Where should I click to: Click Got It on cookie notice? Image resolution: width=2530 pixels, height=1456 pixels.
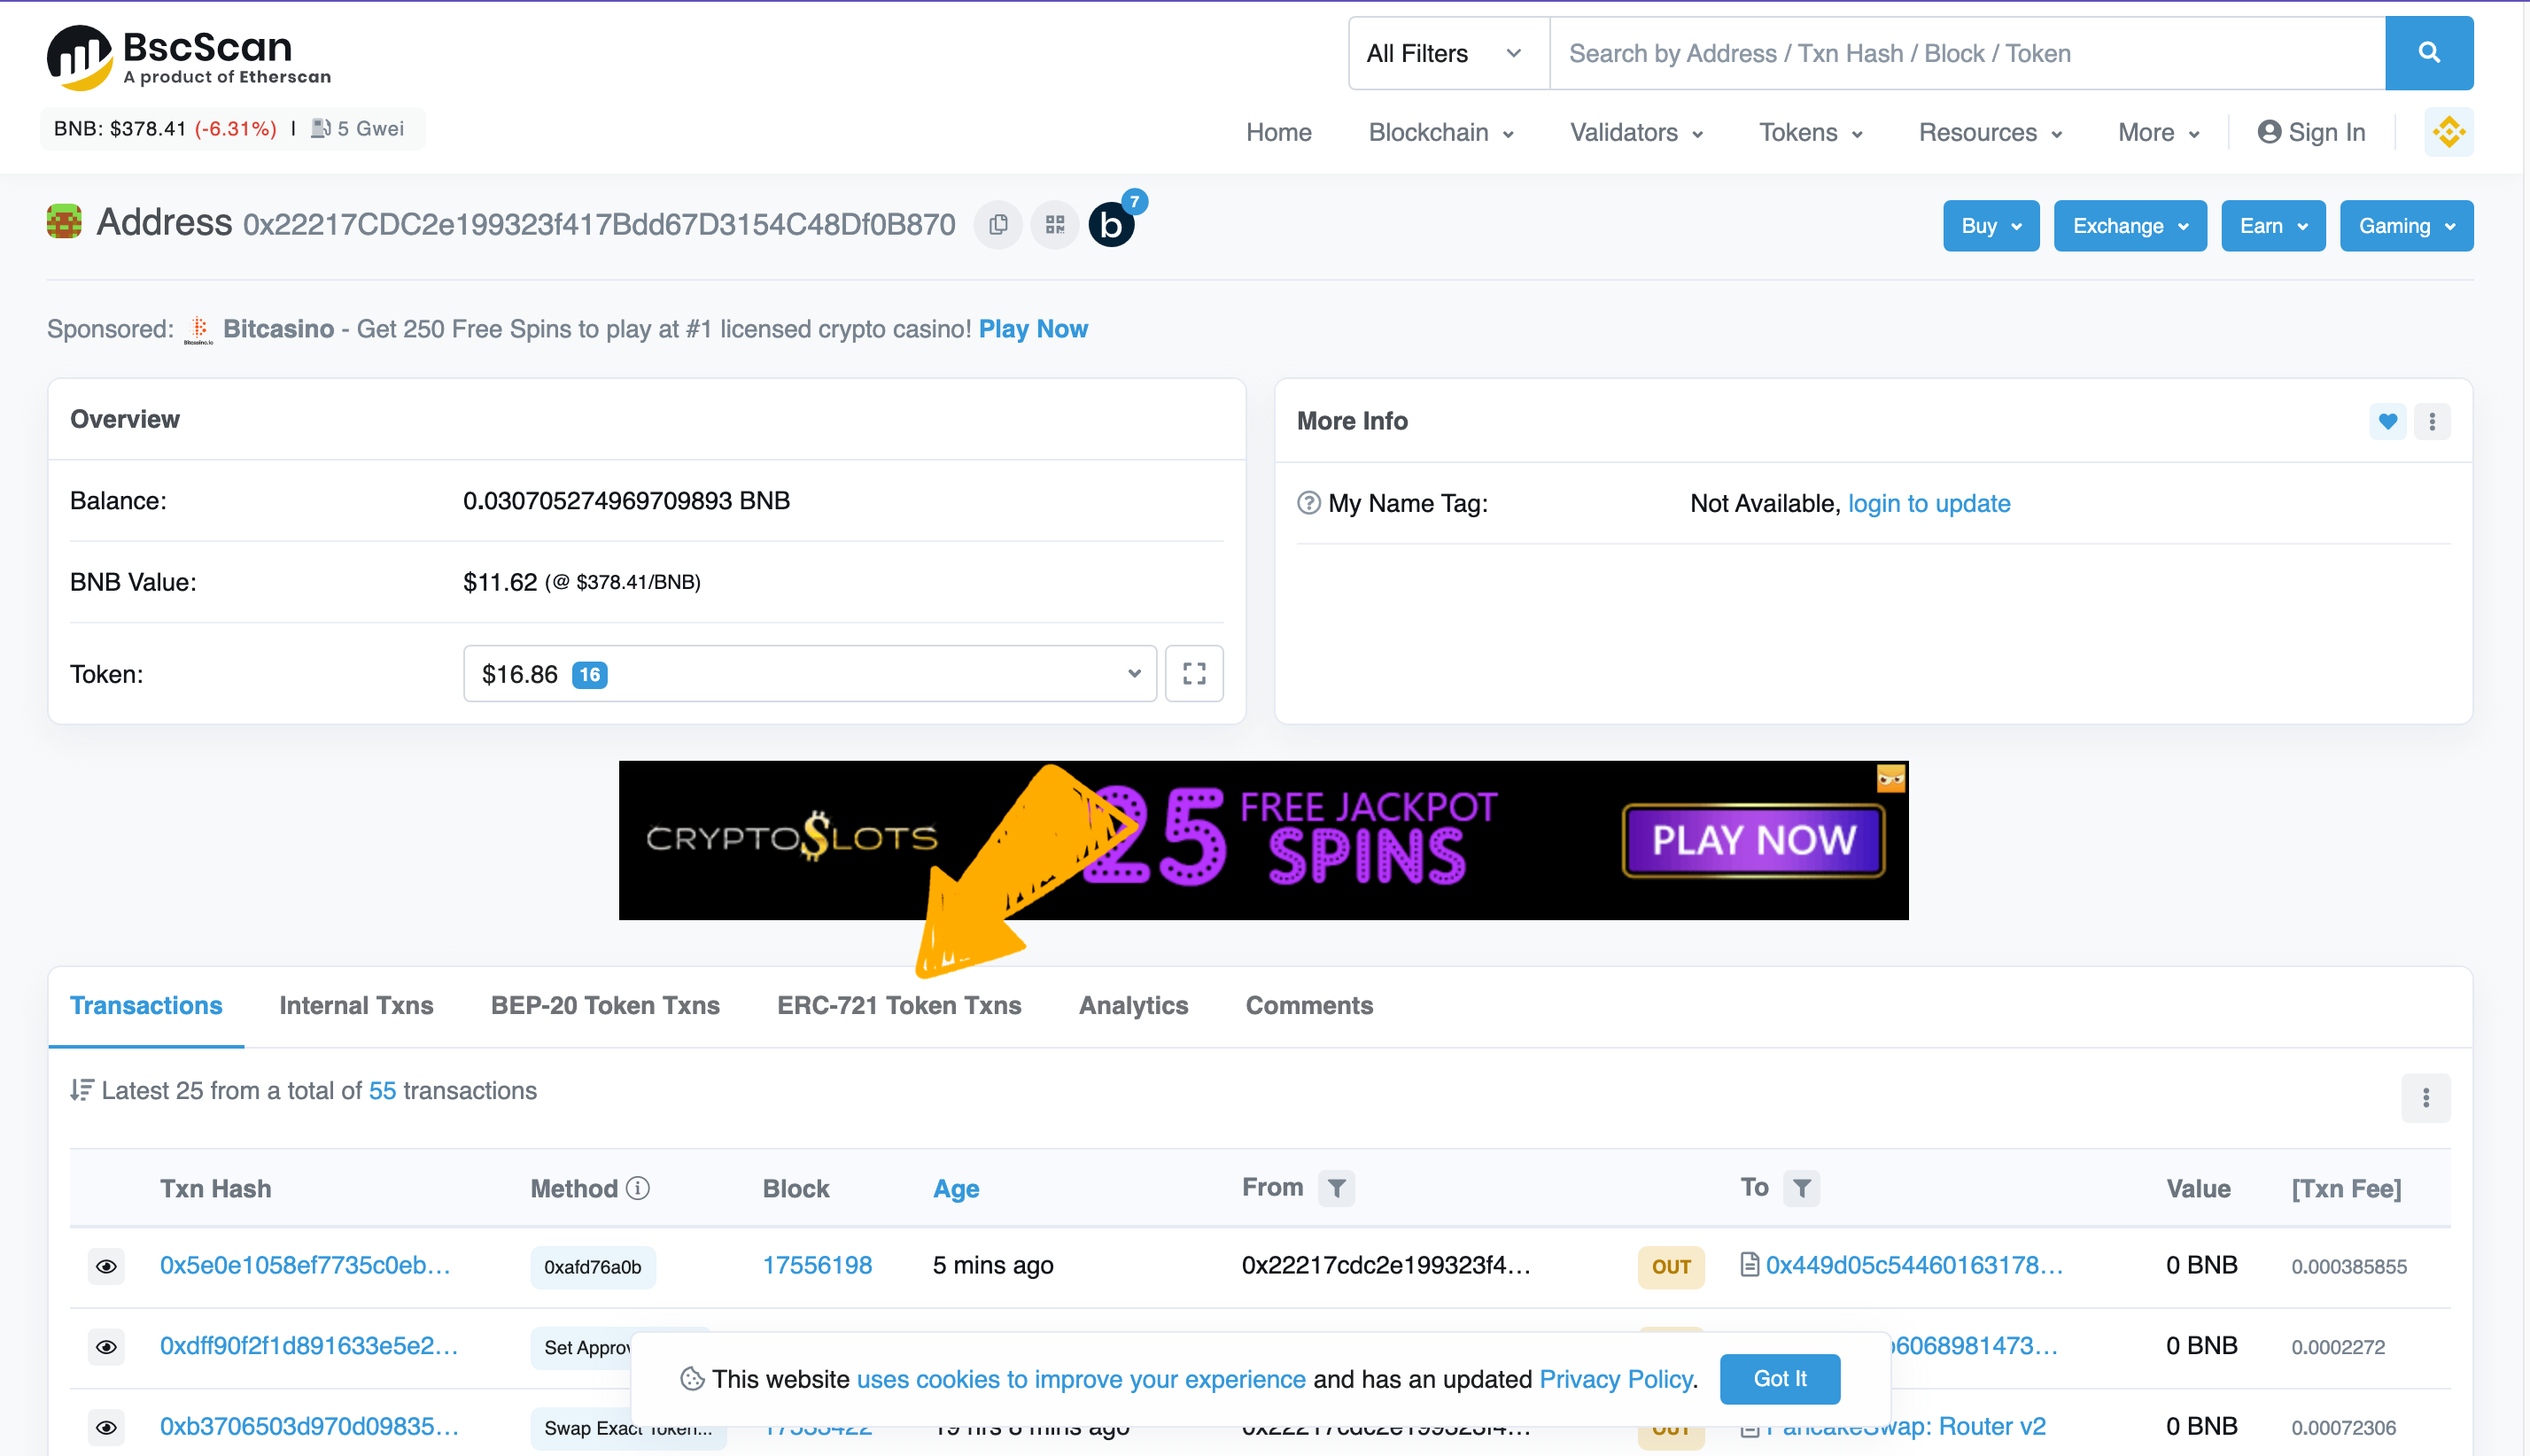click(x=1779, y=1379)
